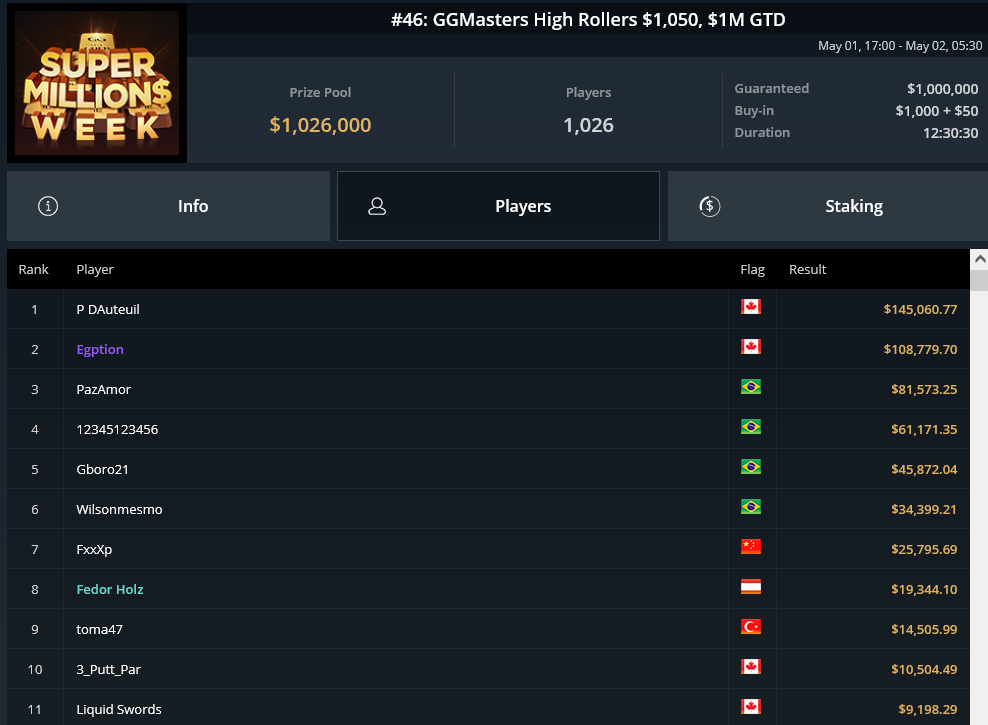Click Brazil flag for Wilsonmesmo
This screenshot has width=988, height=725.
click(x=751, y=506)
